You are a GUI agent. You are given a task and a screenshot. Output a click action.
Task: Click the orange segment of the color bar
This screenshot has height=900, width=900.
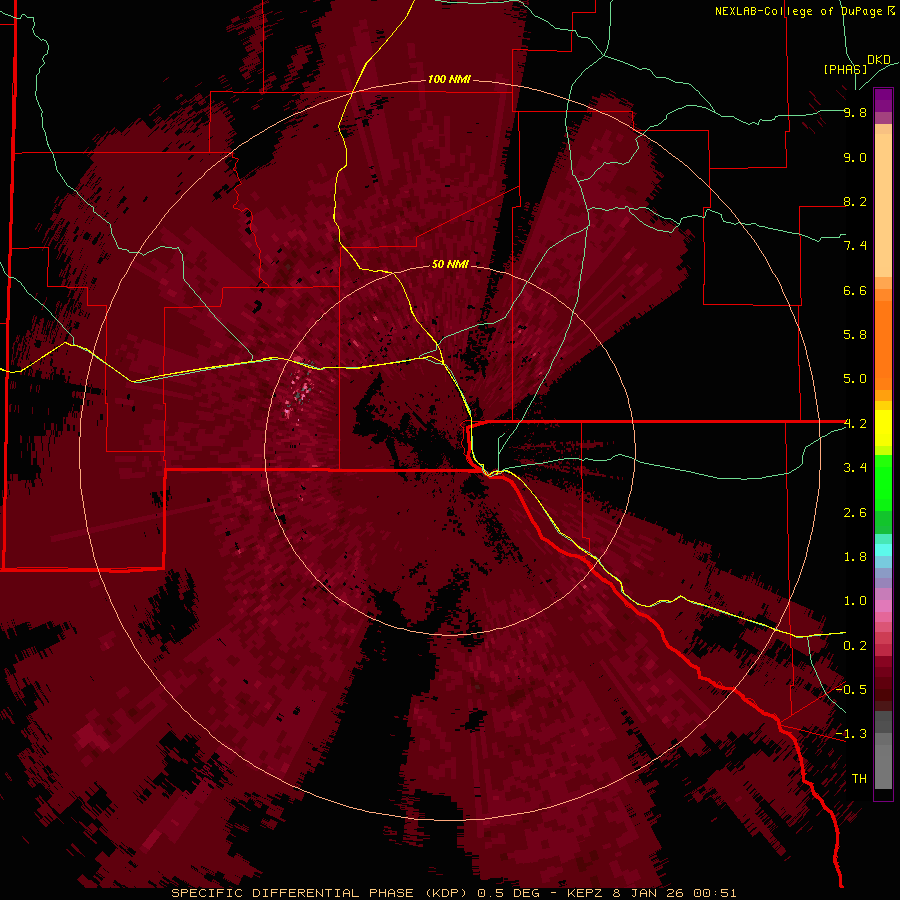pyautogui.click(x=883, y=341)
